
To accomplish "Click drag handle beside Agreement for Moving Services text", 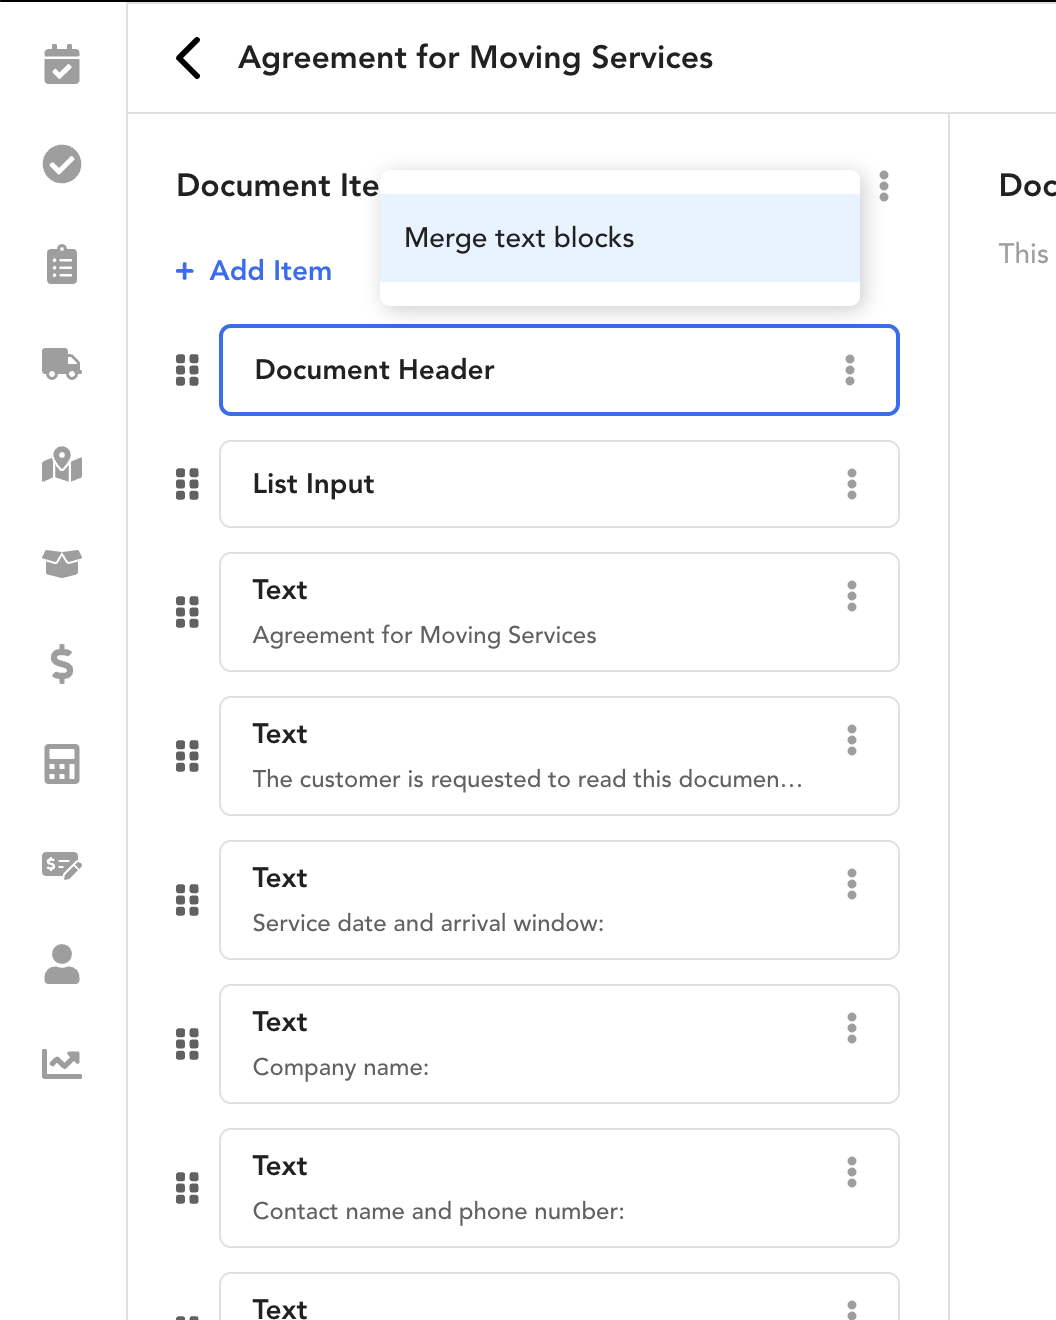I will click(187, 612).
